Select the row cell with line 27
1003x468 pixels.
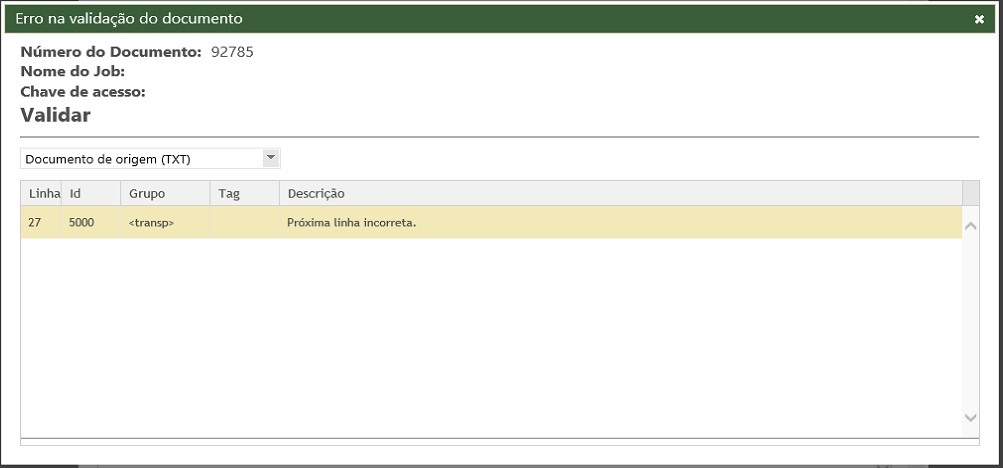pos(35,223)
